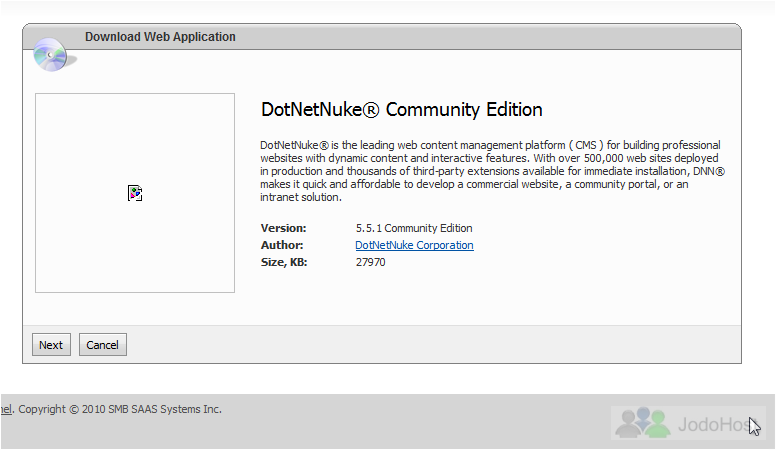The height and width of the screenshot is (450, 776).
Task: Click the copyright text 'SMB SAAS Systems Inc.'
Action: [165, 409]
